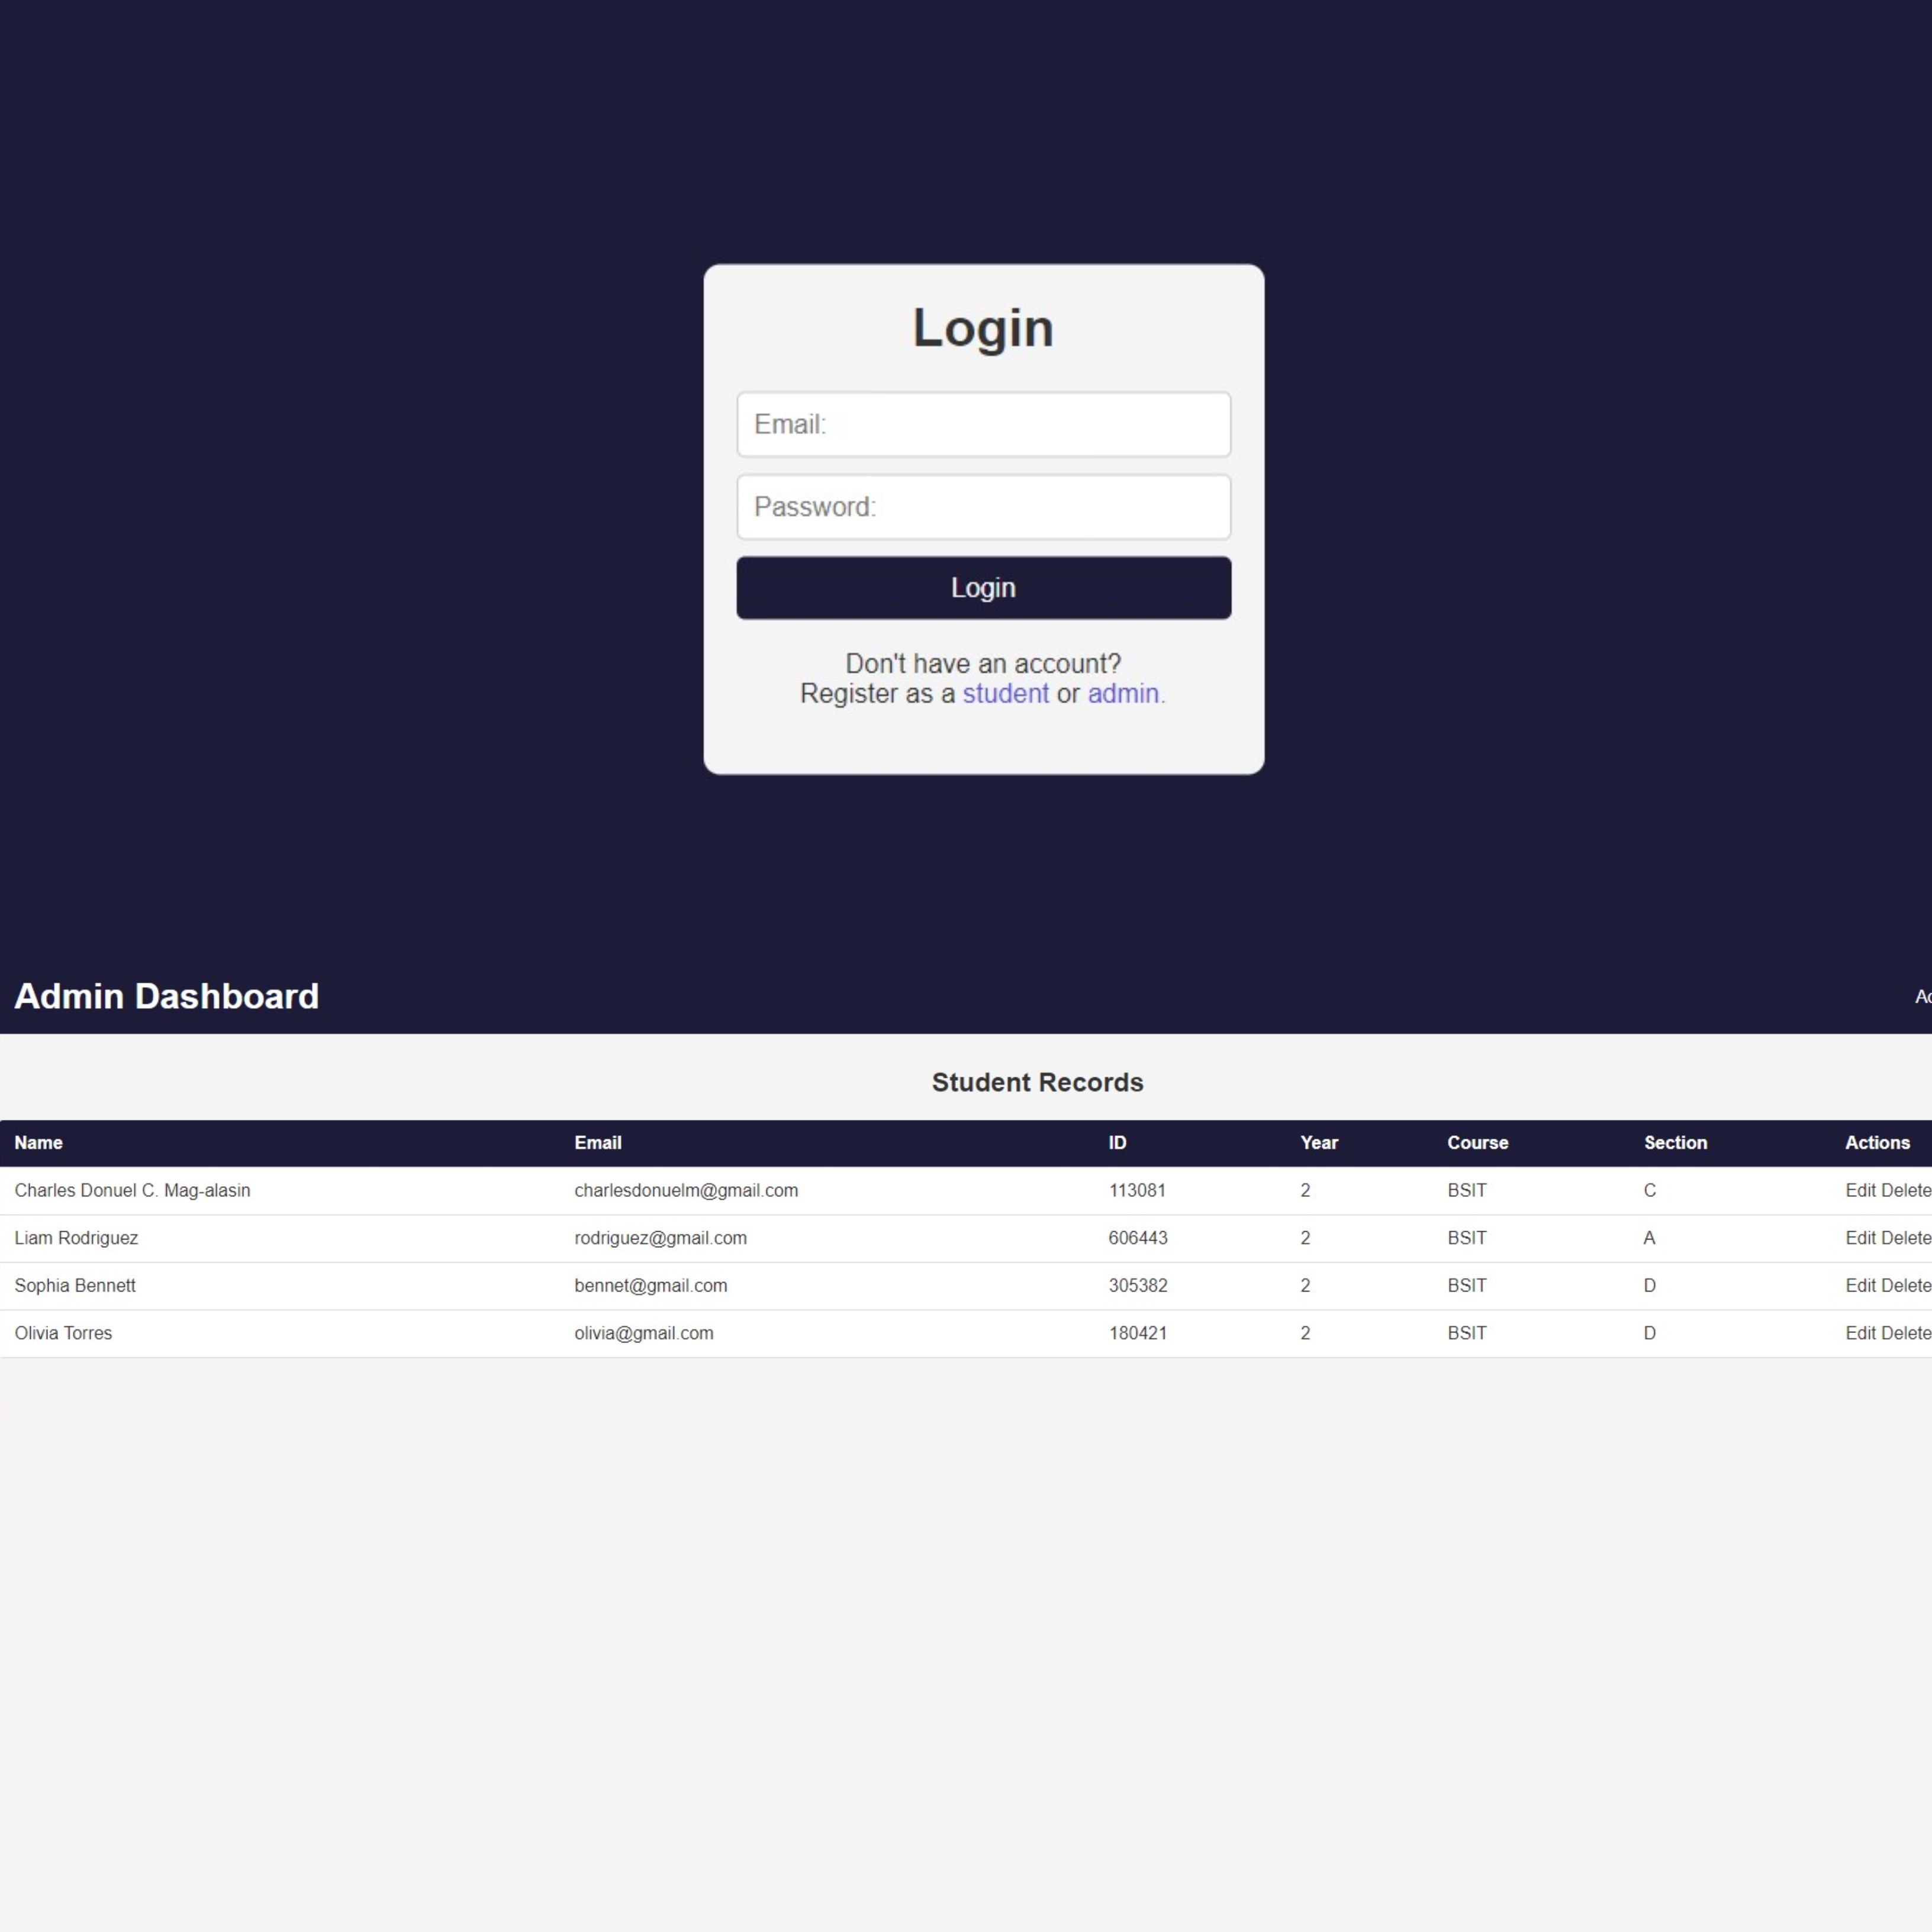
Task: Click year 2 in Charles's row
Action: pos(1305,1190)
